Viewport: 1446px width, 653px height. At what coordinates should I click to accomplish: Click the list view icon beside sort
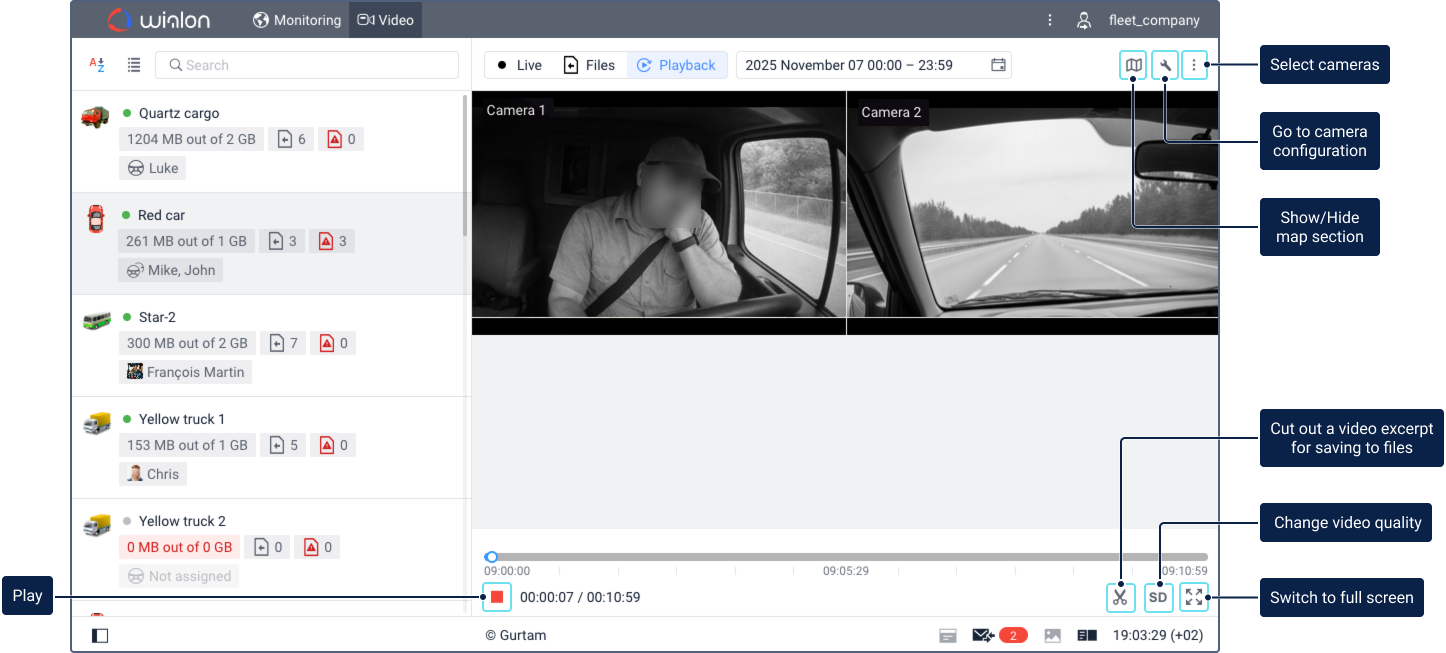pos(134,65)
